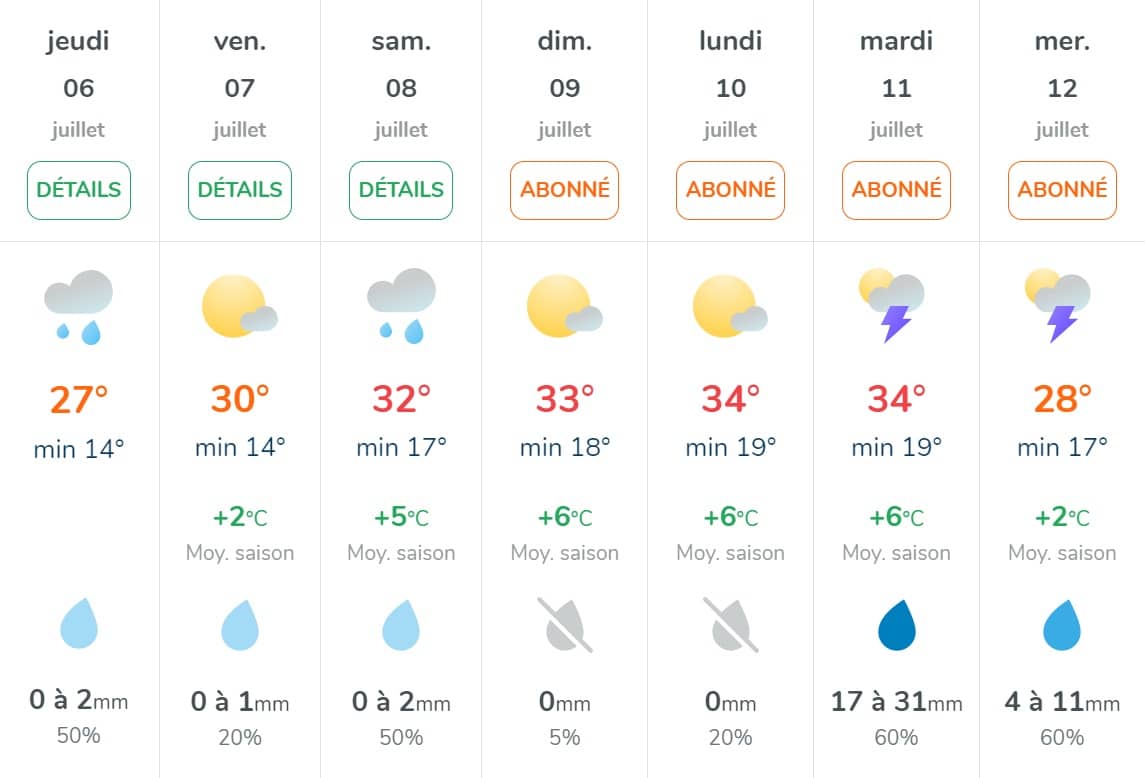Click the thunderstorm icon for mercredi

pos(1057,305)
